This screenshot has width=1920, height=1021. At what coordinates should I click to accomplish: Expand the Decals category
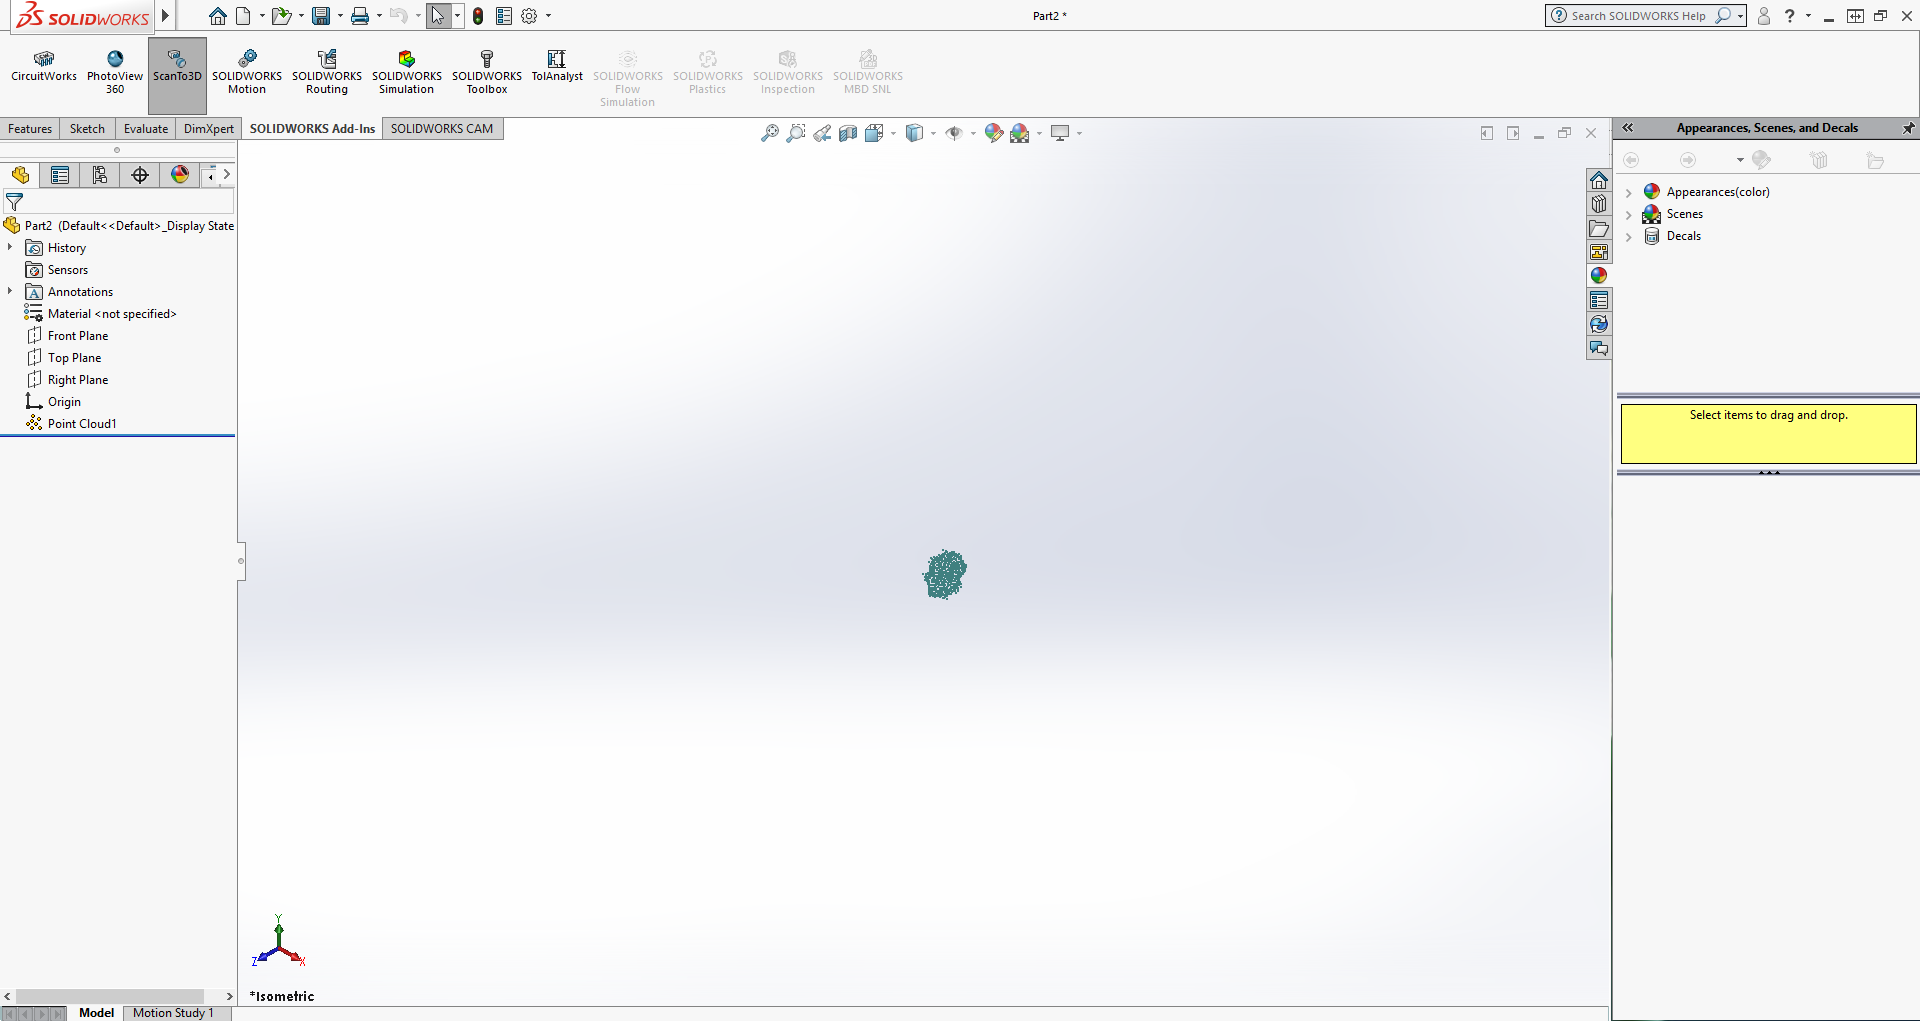click(1630, 237)
